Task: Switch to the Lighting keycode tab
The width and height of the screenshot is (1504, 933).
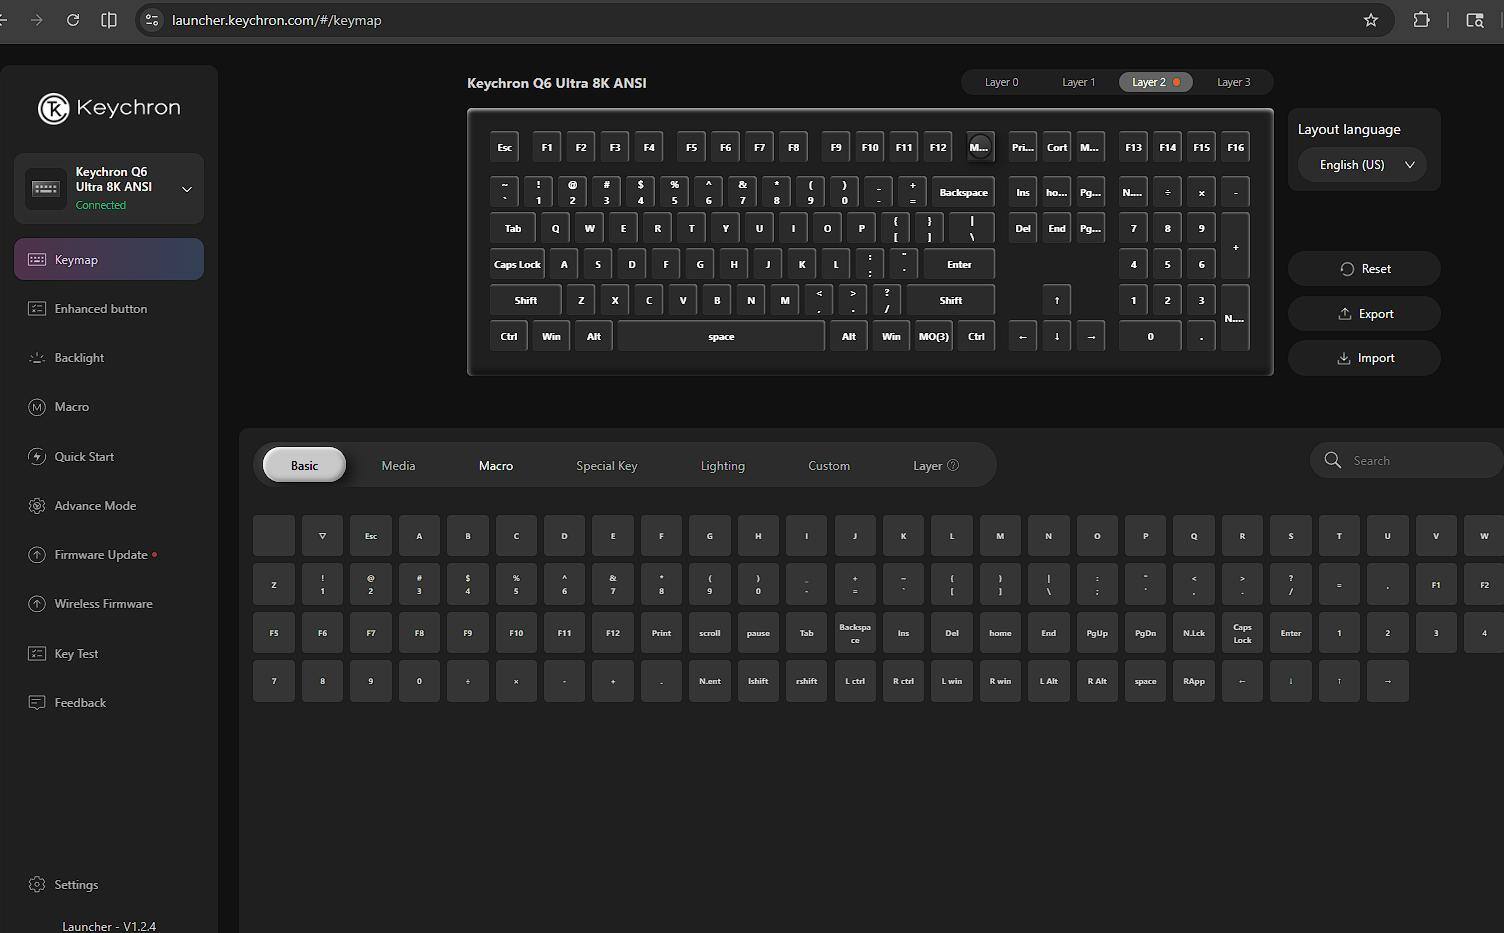Action: [x=722, y=466]
